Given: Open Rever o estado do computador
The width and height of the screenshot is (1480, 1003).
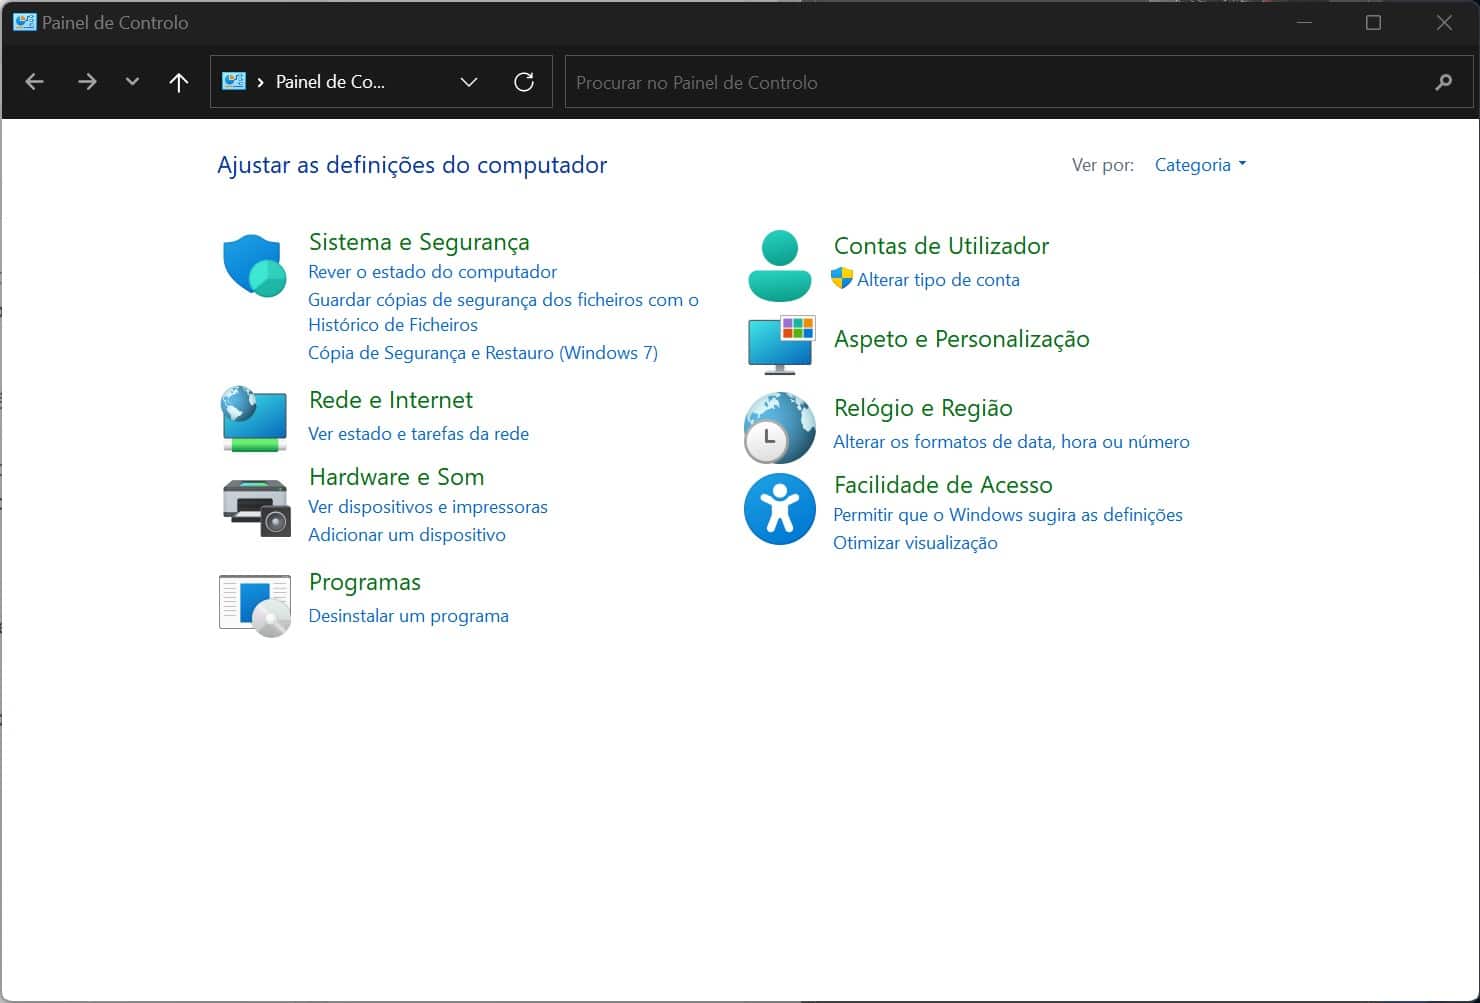Looking at the screenshot, I should [x=432, y=272].
